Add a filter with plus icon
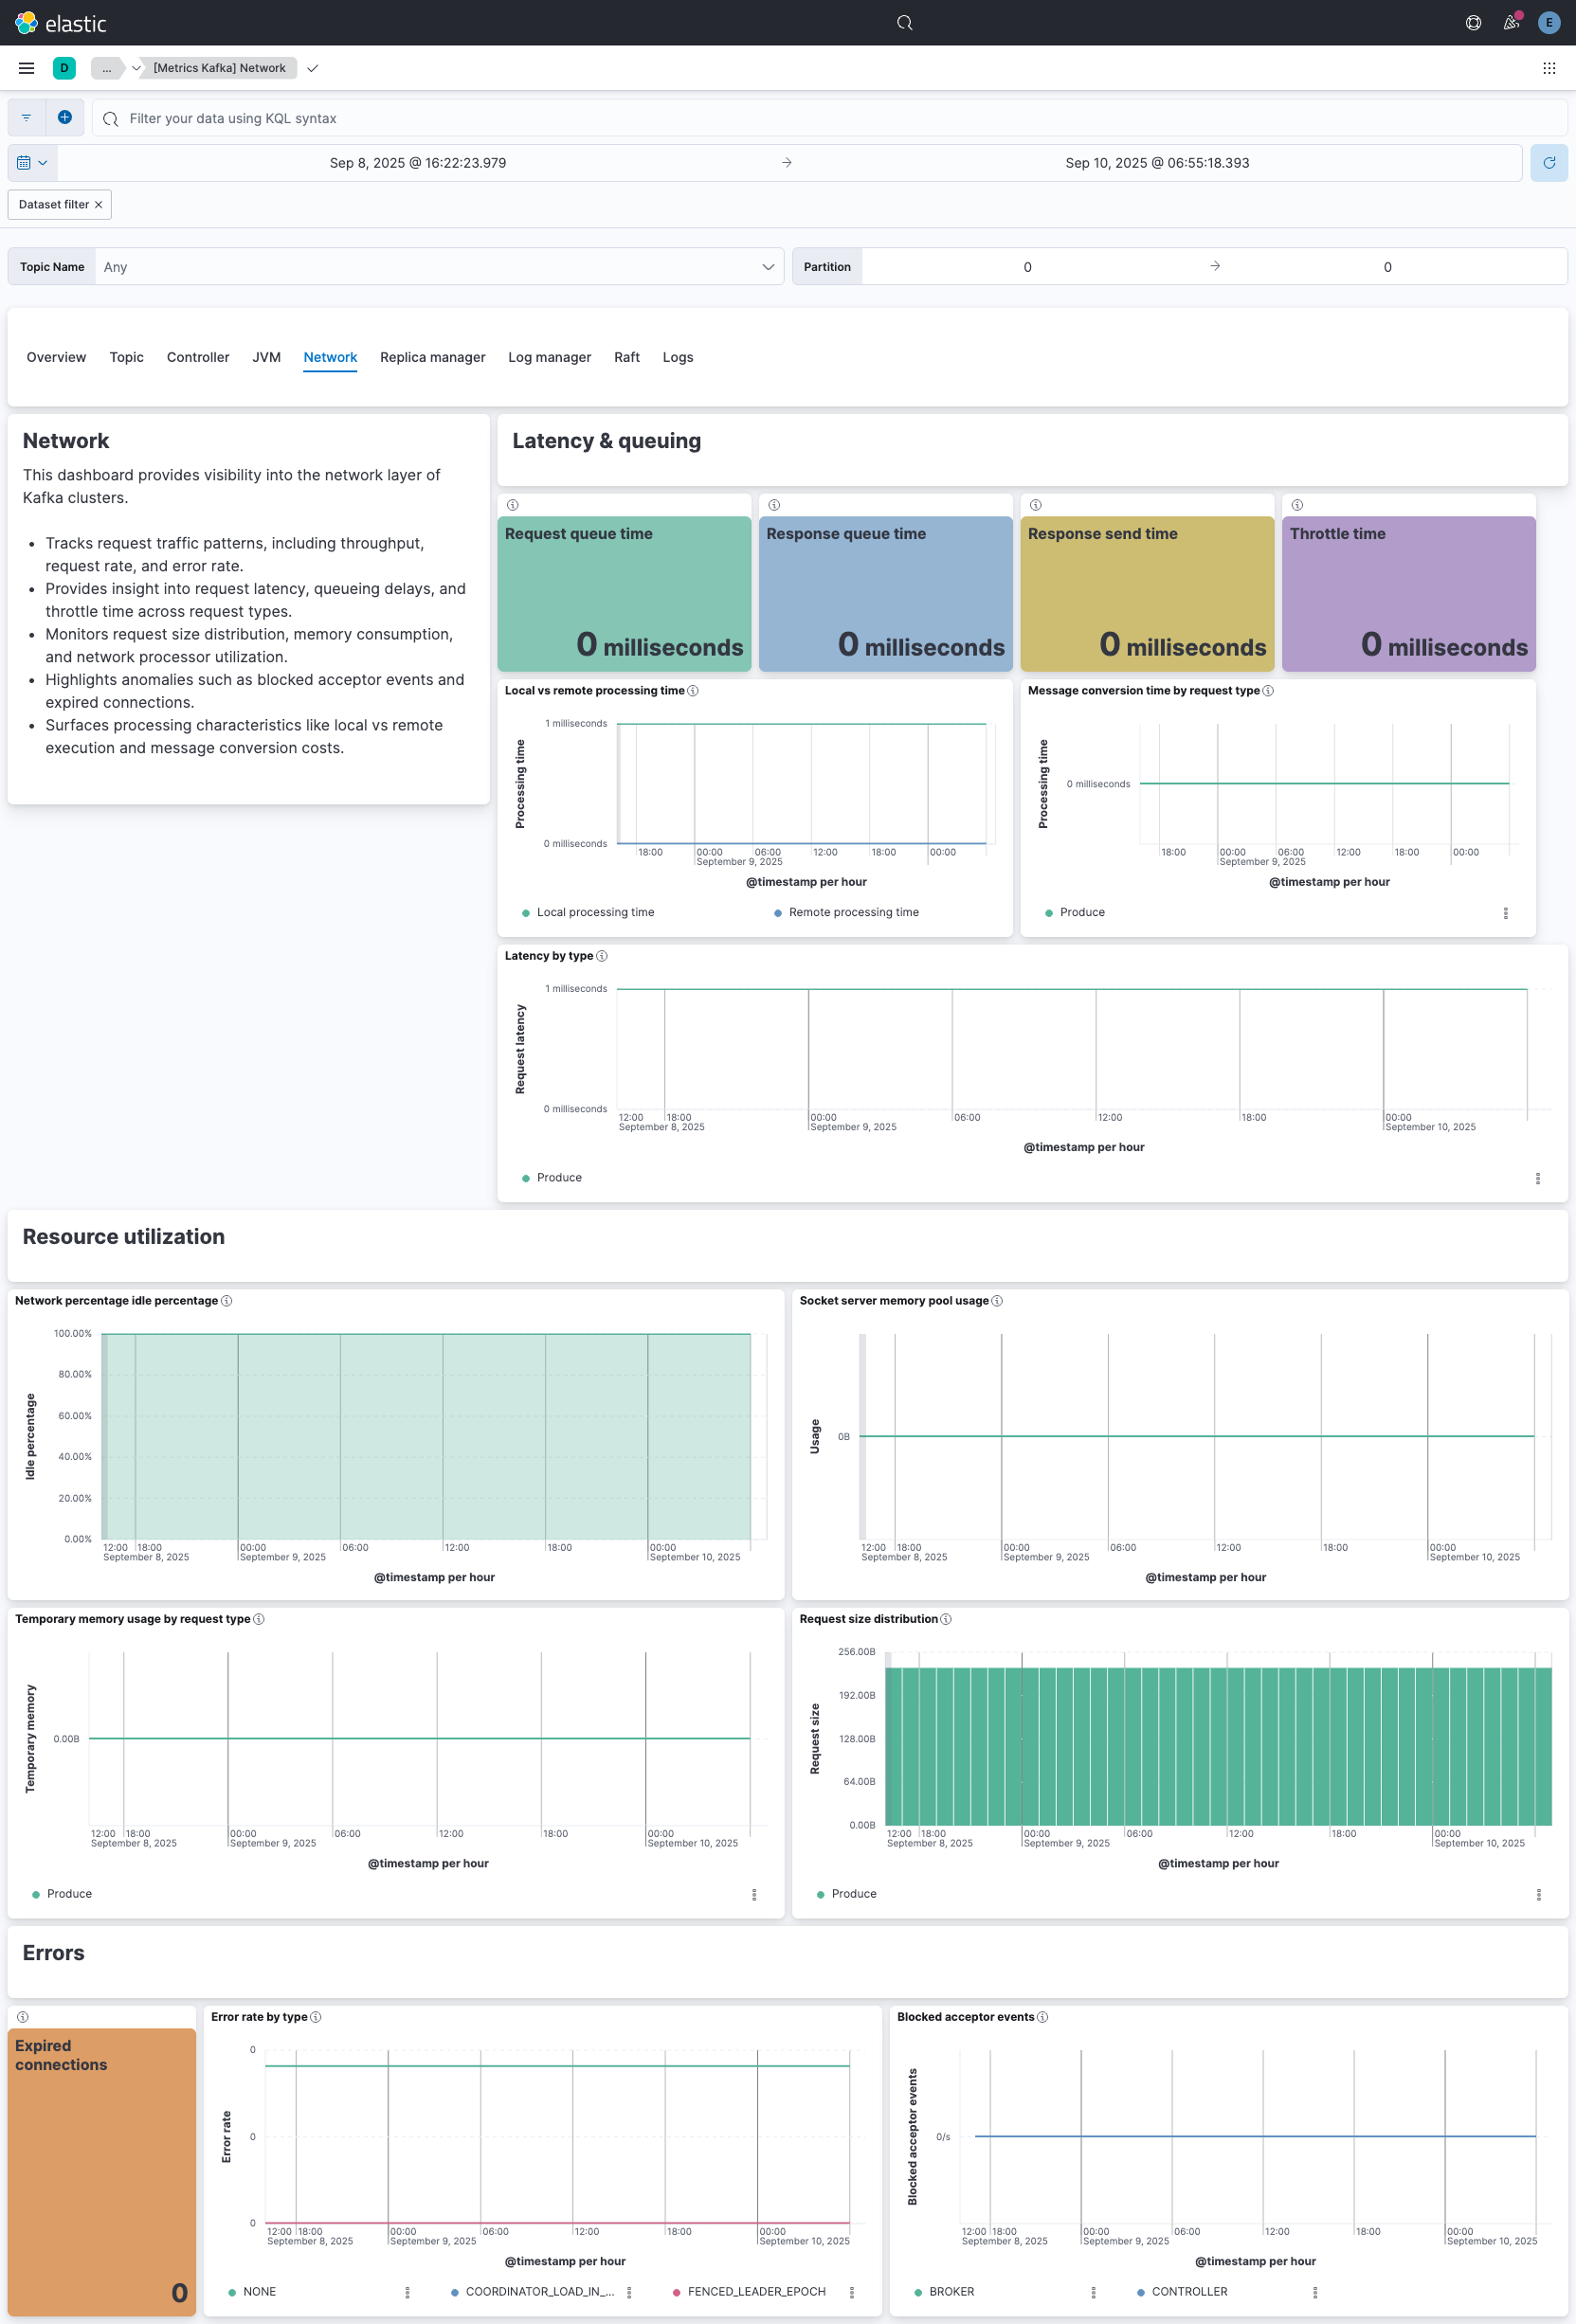The width and height of the screenshot is (1576, 2324). coord(65,118)
